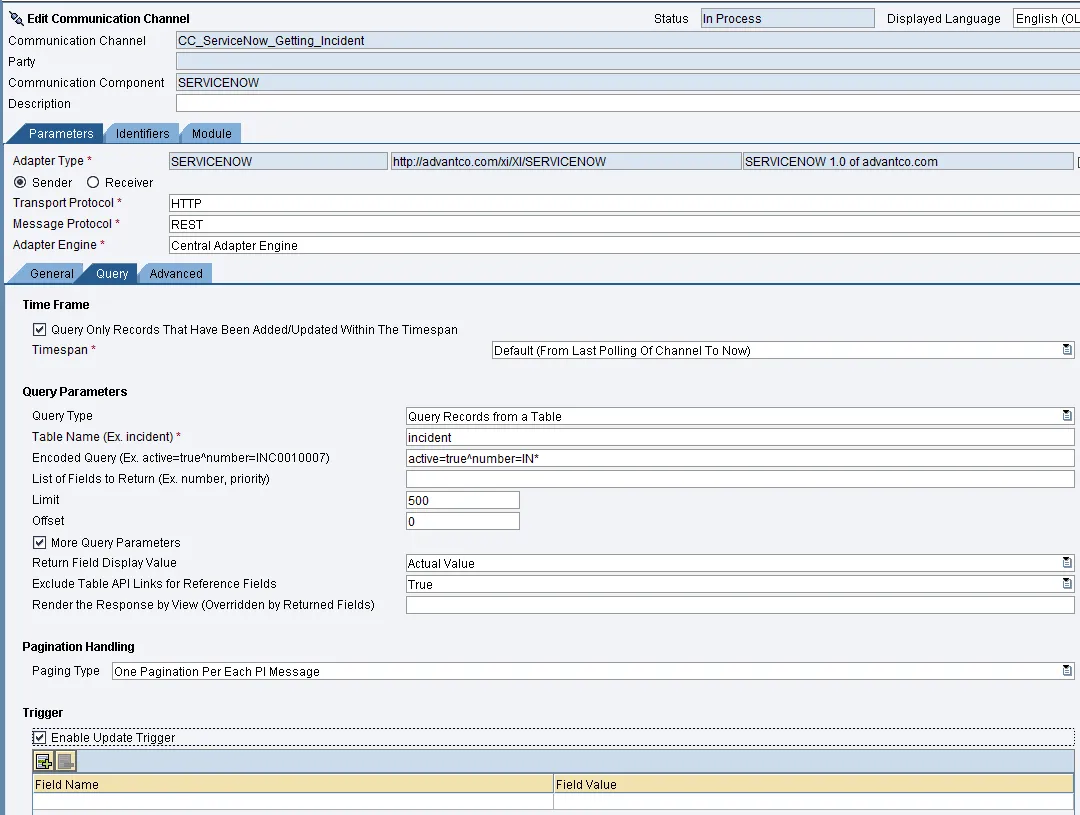Screen dimensions: 1080x815
Task: Click the Field Name column header
Action: [293, 784]
